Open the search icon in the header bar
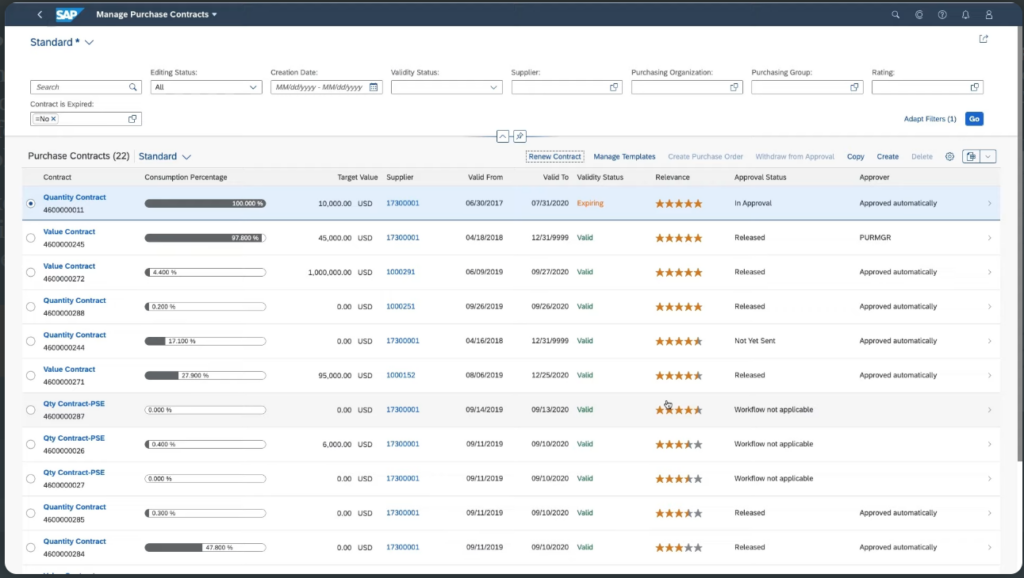The image size is (1024, 578). (895, 14)
